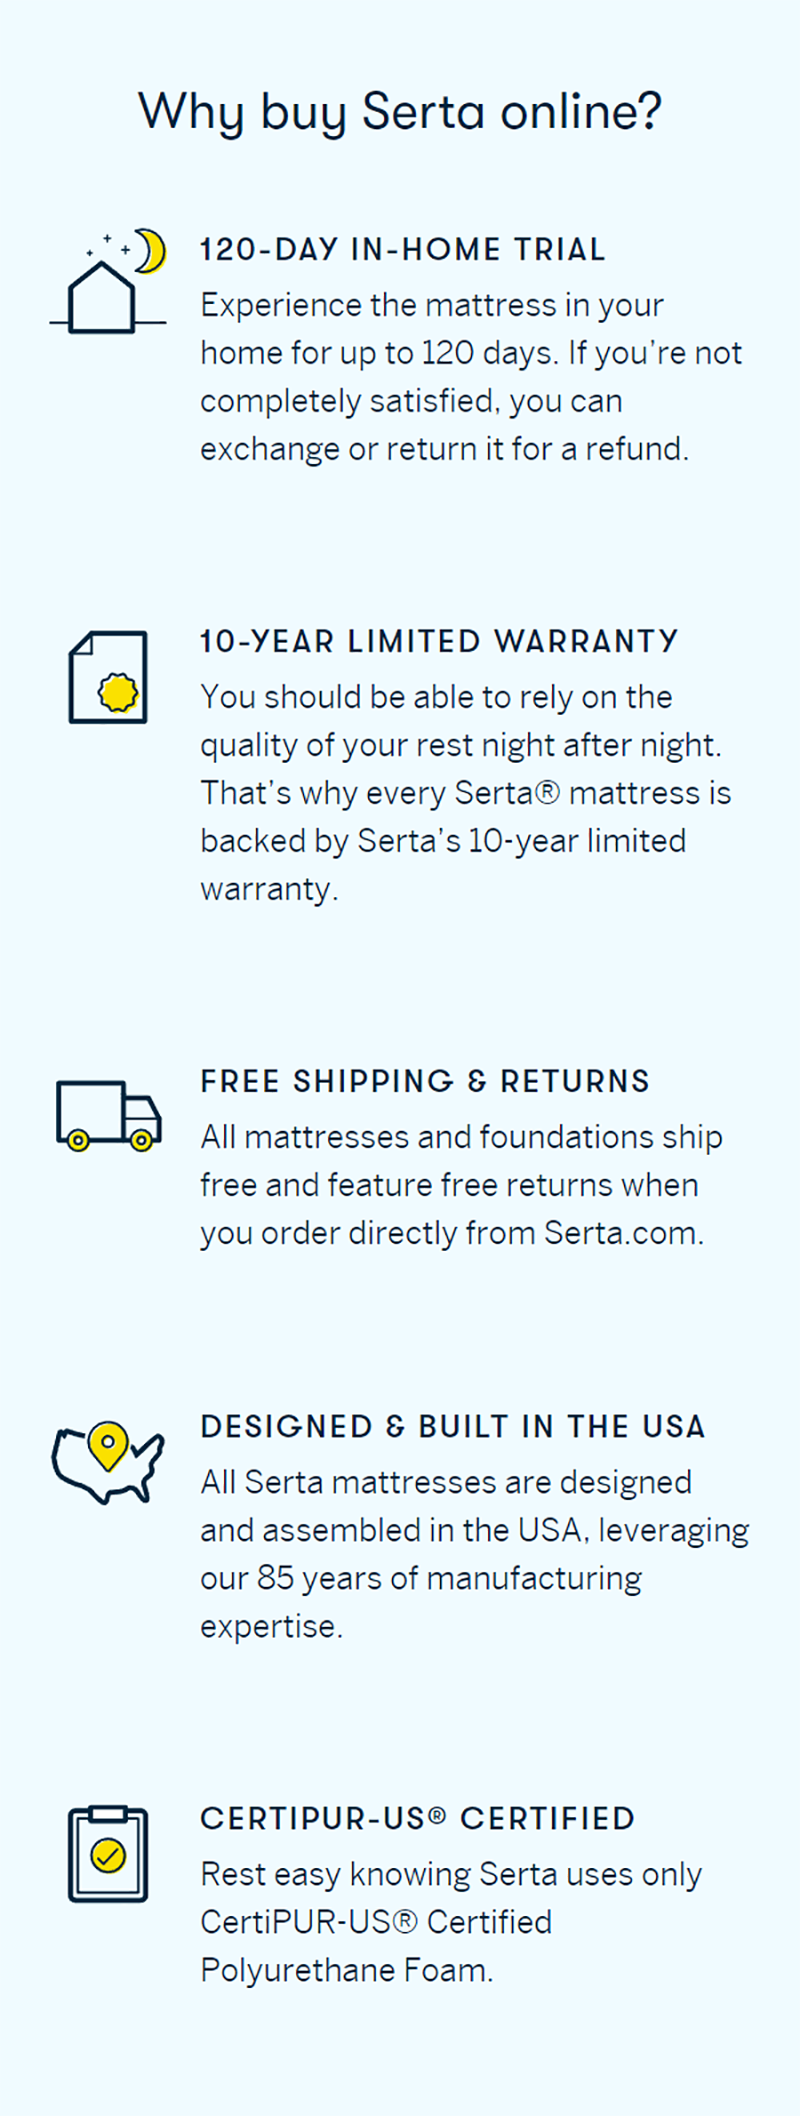
Task: Click the clipboard checkmark certification icon
Action: click(108, 1854)
